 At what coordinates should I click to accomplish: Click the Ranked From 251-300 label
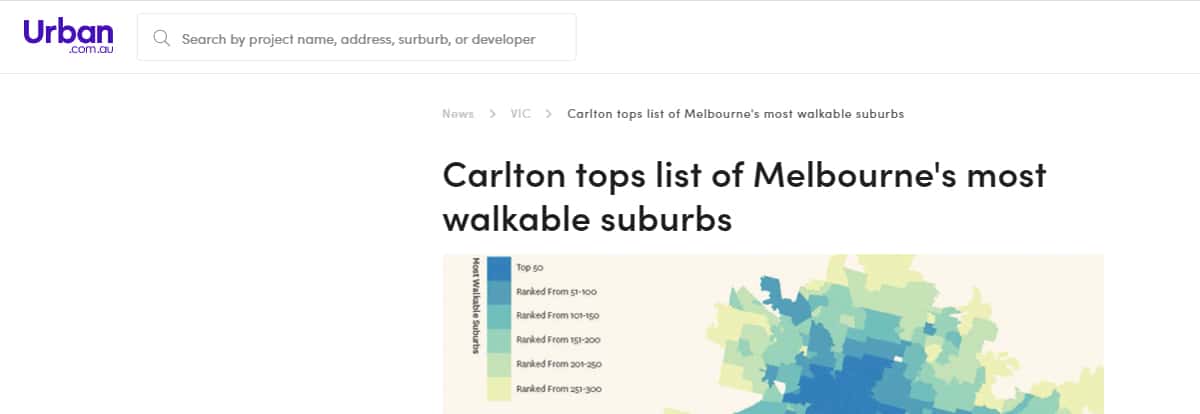click(x=558, y=388)
